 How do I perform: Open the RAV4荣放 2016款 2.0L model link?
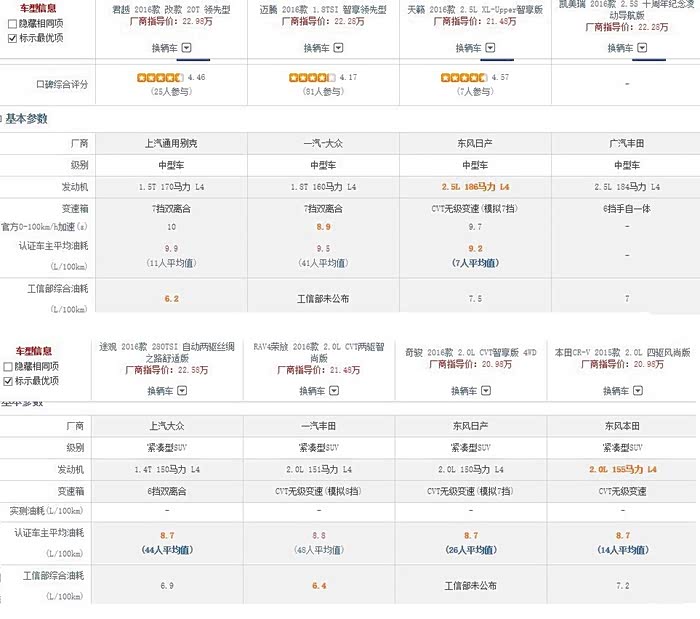click(319, 353)
